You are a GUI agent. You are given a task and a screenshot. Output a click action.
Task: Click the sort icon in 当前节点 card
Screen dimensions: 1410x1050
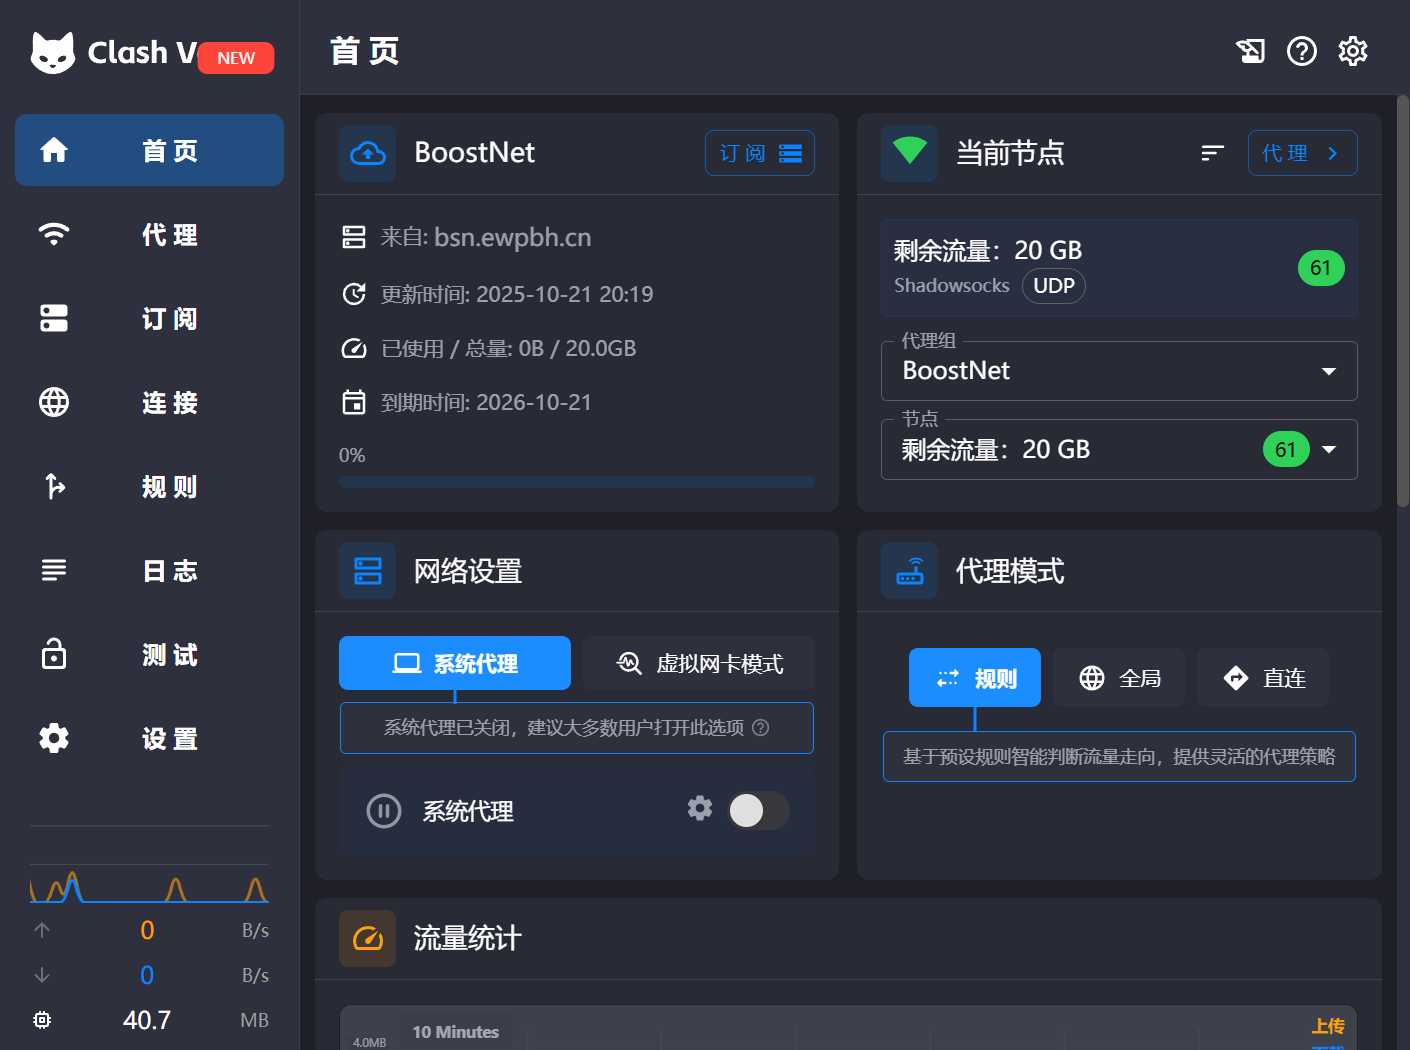pyautogui.click(x=1212, y=153)
